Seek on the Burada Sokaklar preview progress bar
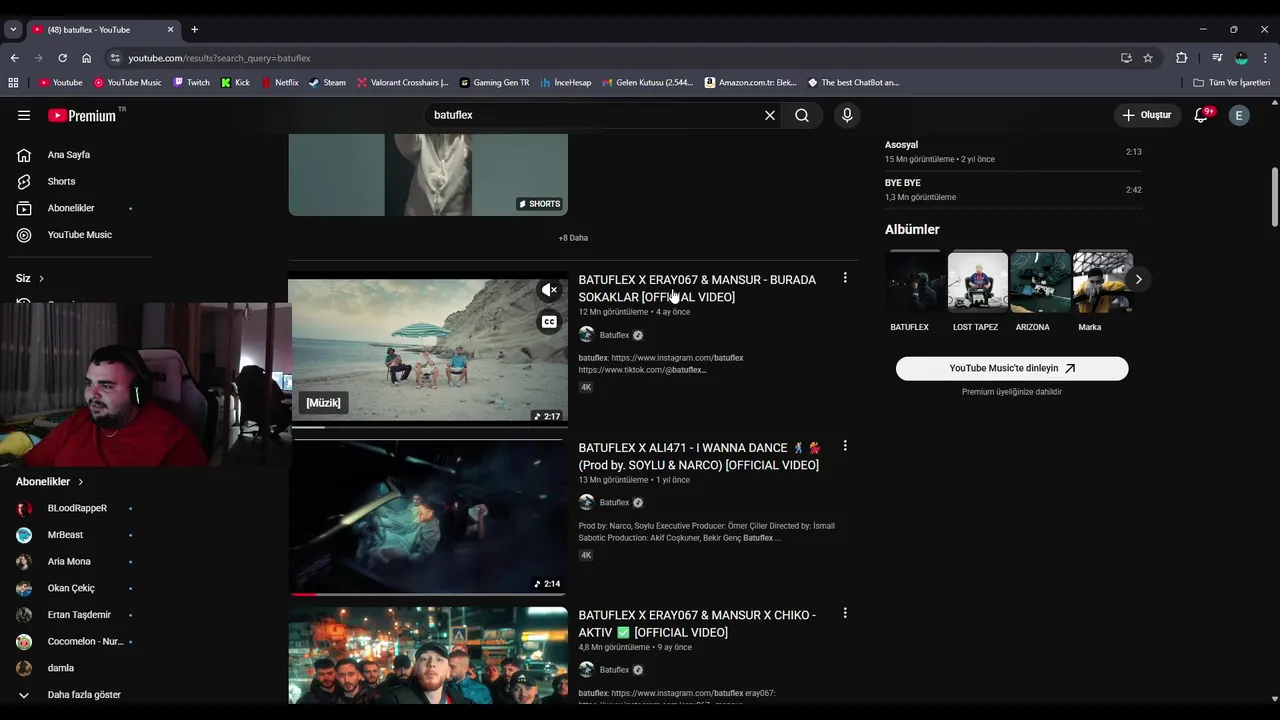1280x720 pixels. pyautogui.click(x=428, y=427)
